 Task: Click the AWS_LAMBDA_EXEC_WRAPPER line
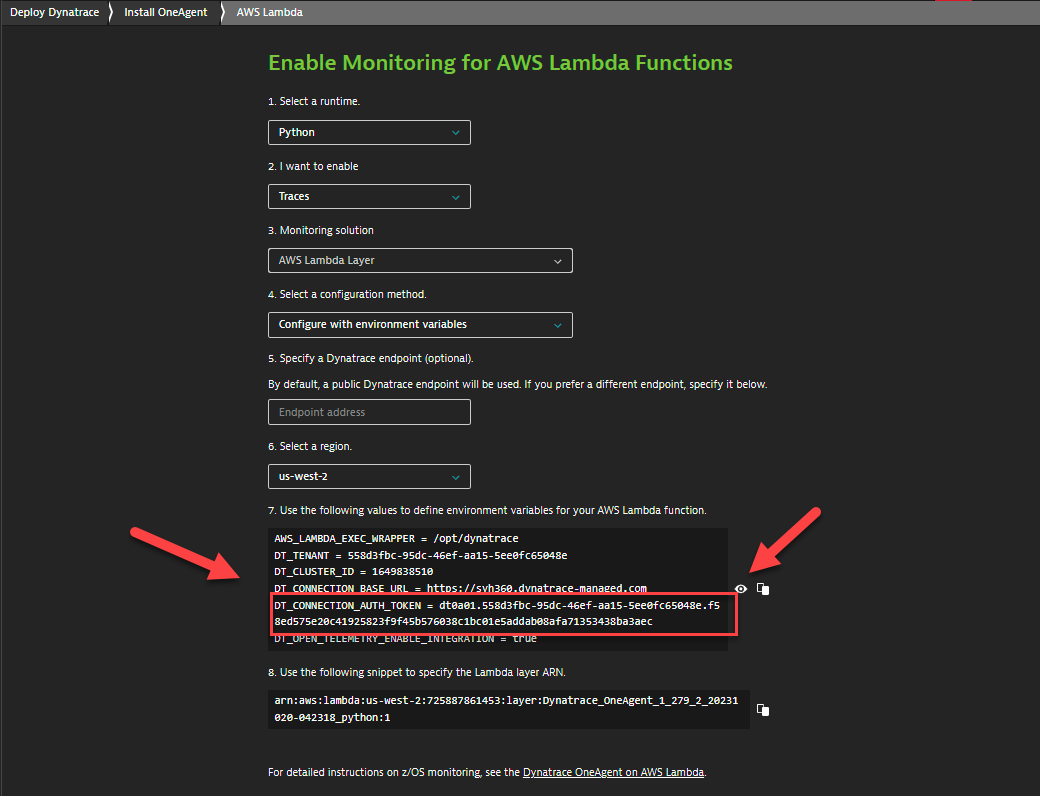(396, 539)
